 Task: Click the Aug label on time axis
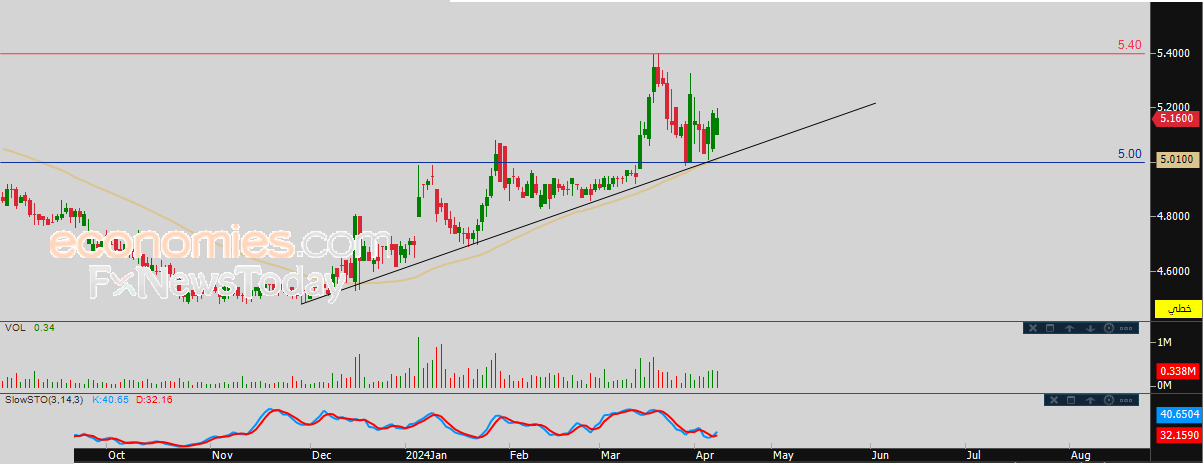pos(1080,455)
